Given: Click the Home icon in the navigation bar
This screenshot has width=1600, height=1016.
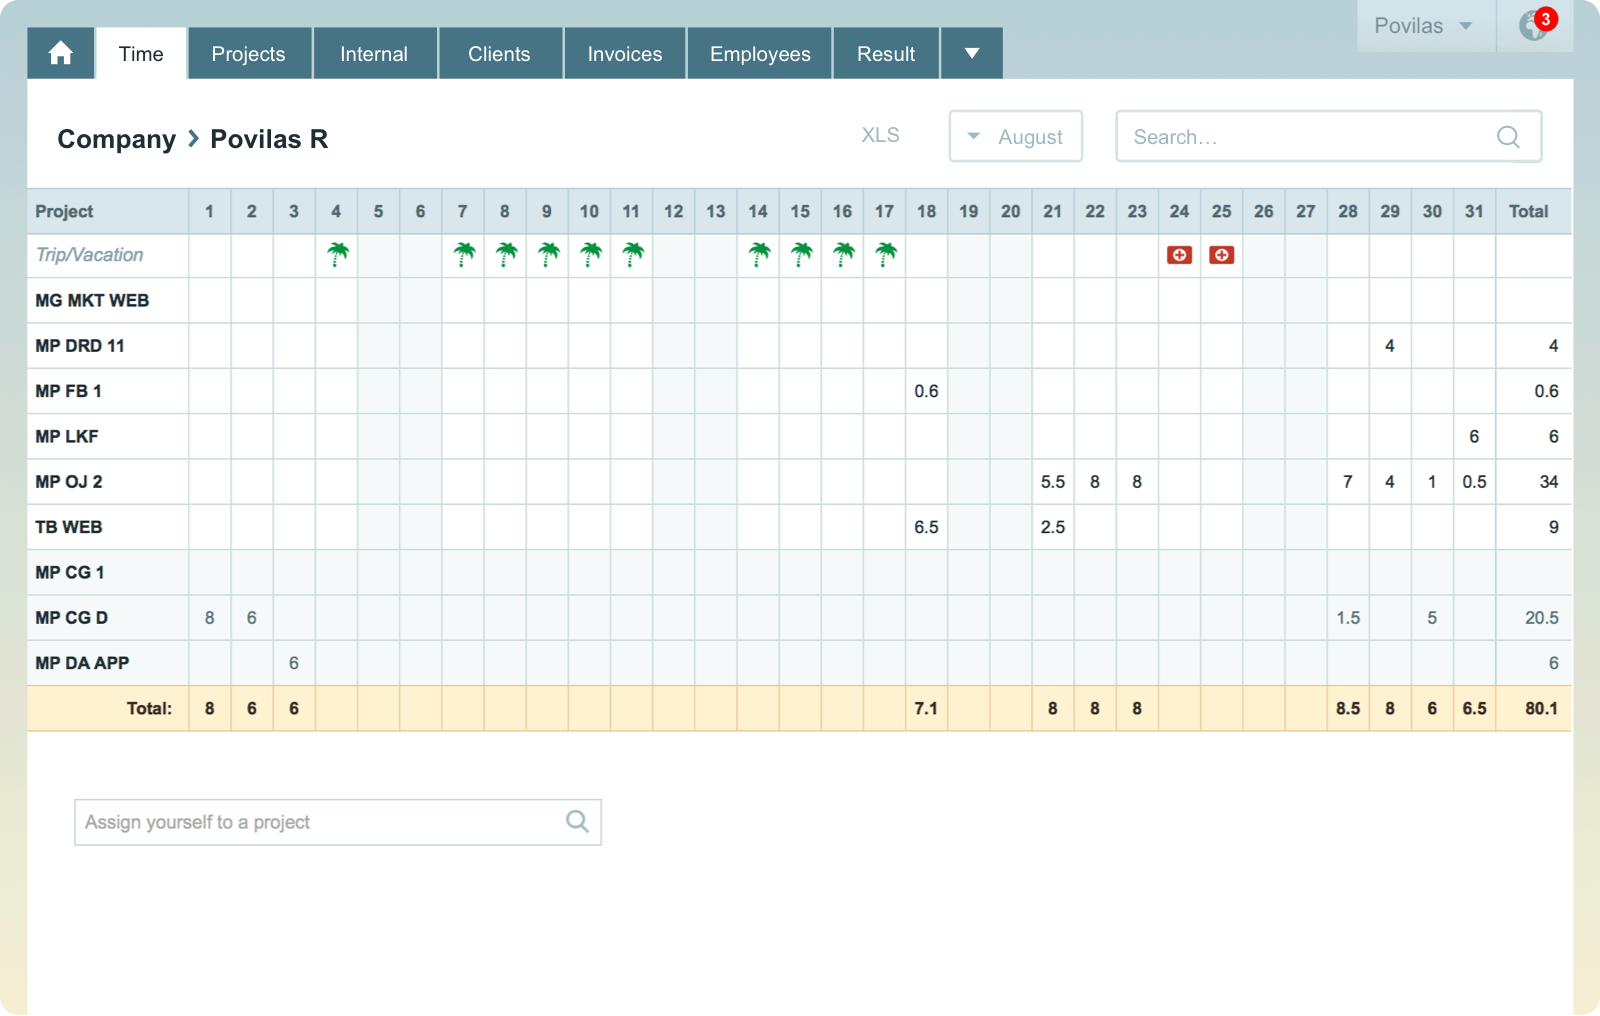Looking at the screenshot, I should [x=60, y=53].
